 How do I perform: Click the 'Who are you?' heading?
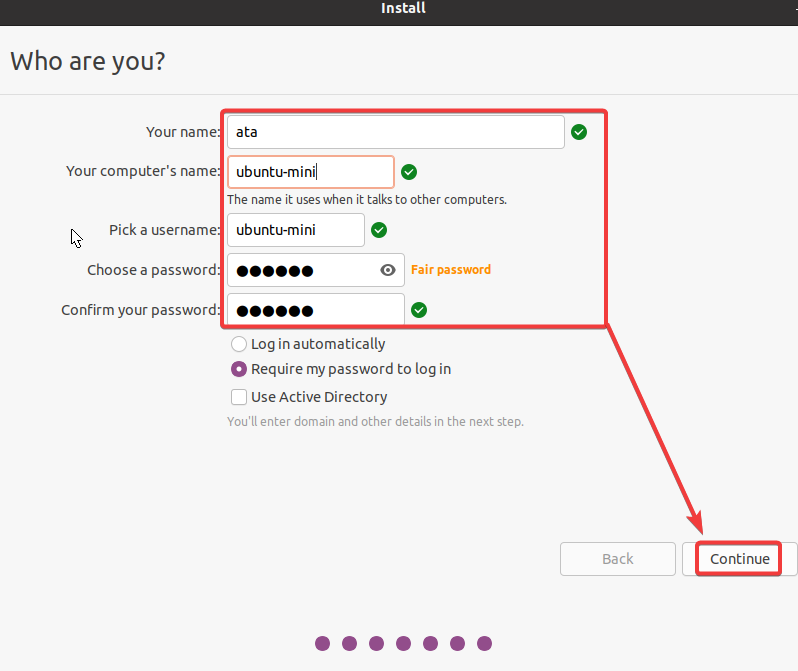coord(88,62)
